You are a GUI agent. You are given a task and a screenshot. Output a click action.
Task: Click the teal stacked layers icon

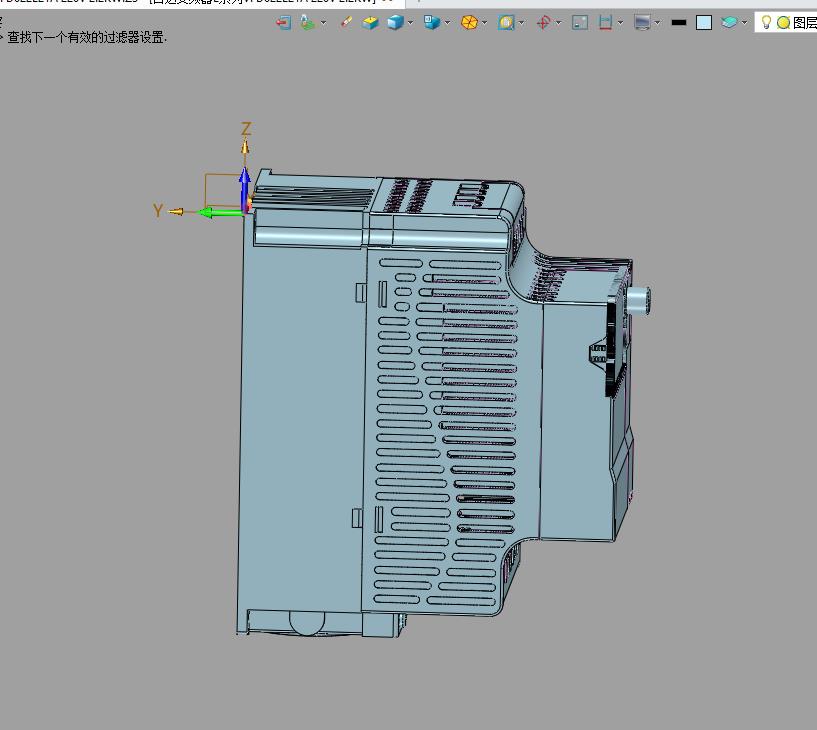click(729, 22)
